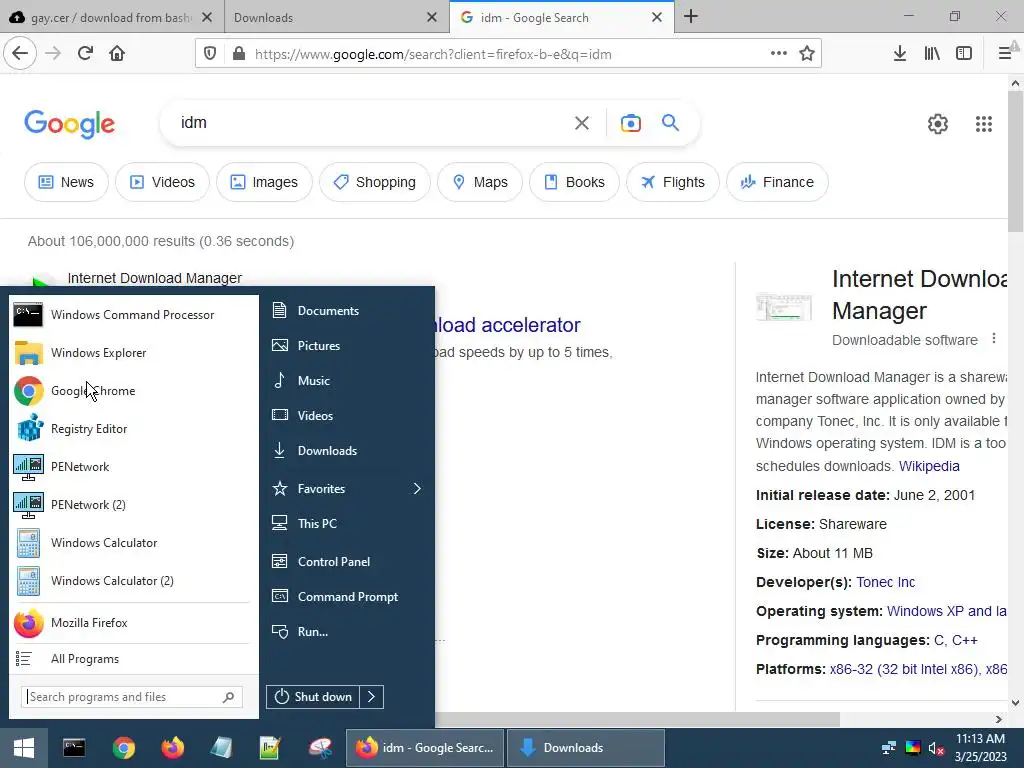Open Firefox downloads panel arrow
This screenshot has height=768, width=1024.
click(x=900, y=54)
